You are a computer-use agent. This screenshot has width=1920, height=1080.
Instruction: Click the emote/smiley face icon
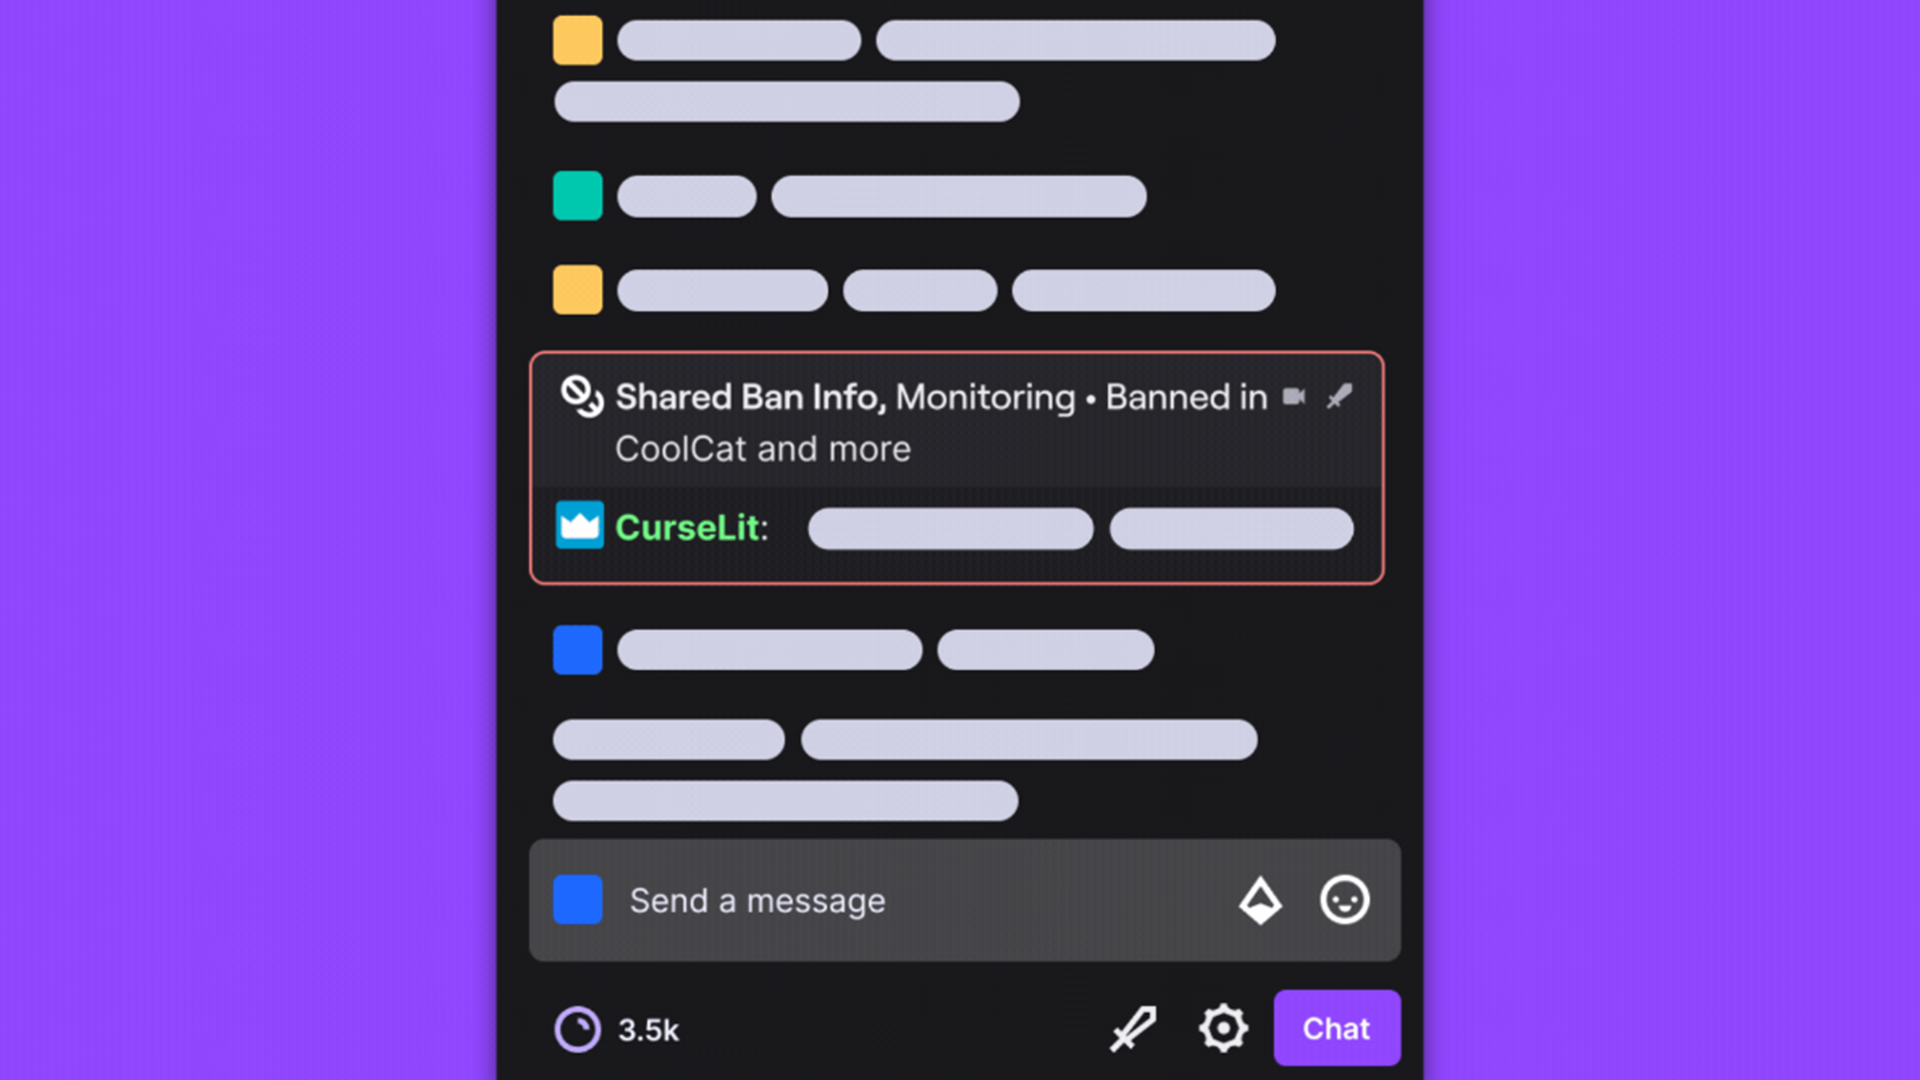tap(1345, 899)
